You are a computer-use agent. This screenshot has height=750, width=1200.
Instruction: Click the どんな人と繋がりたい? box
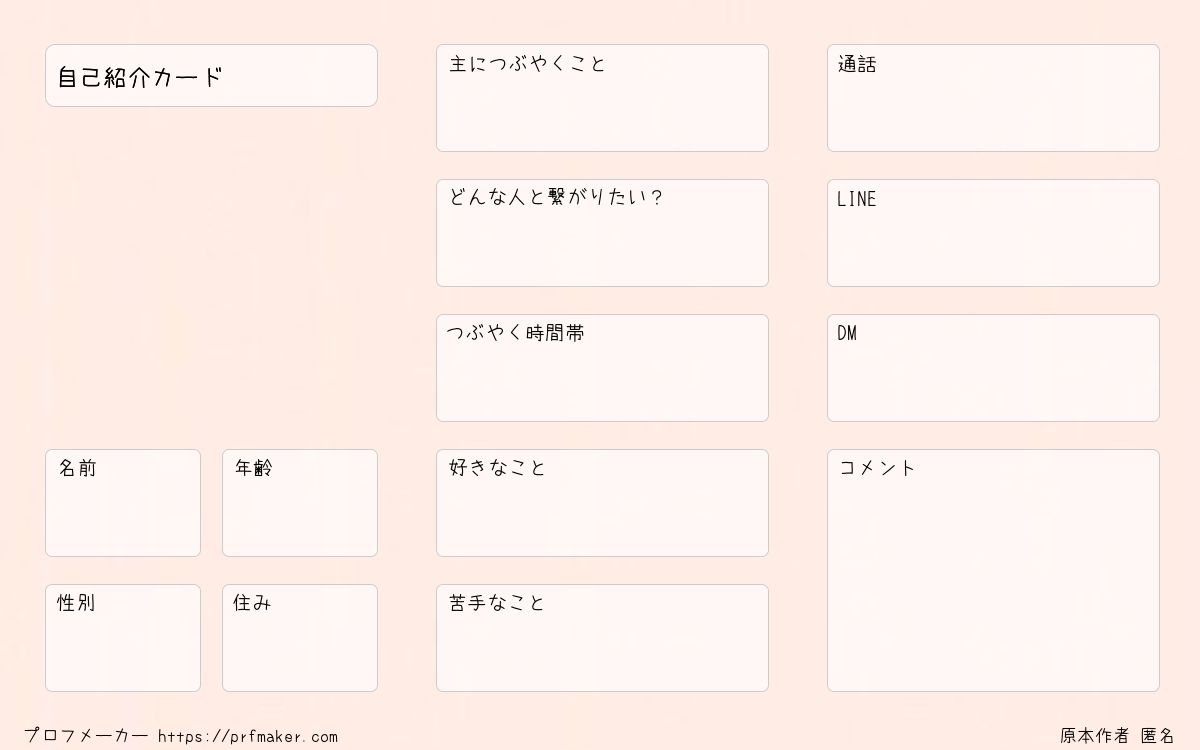pos(602,233)
